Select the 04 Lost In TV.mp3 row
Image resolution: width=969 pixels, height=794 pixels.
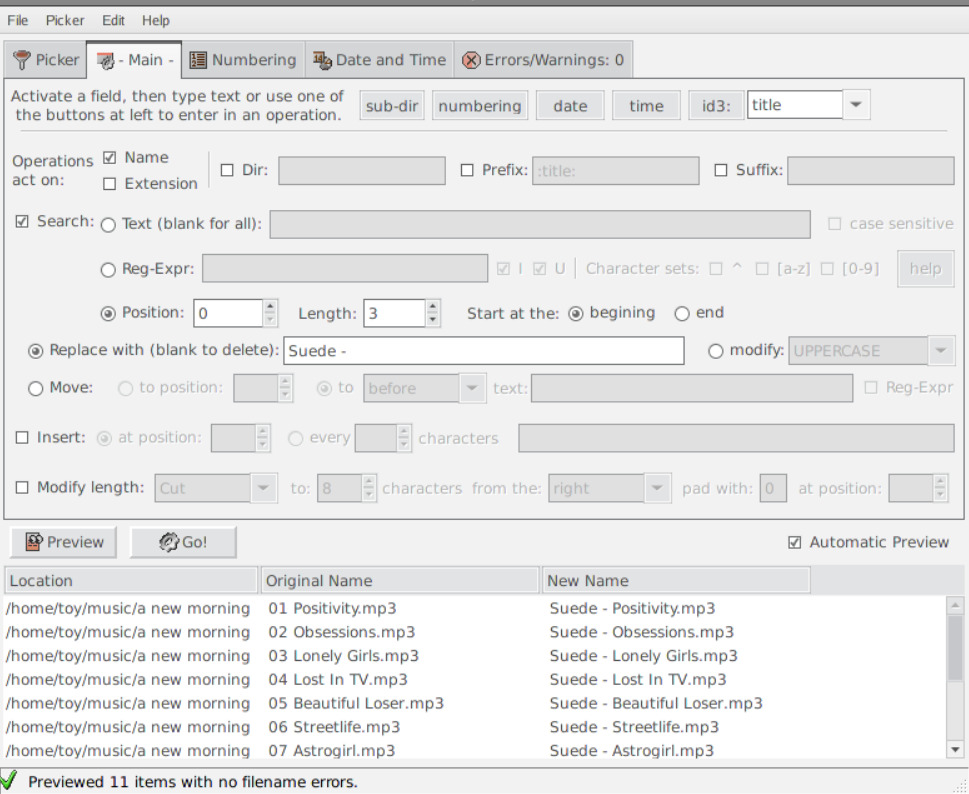tap(475, 680)
